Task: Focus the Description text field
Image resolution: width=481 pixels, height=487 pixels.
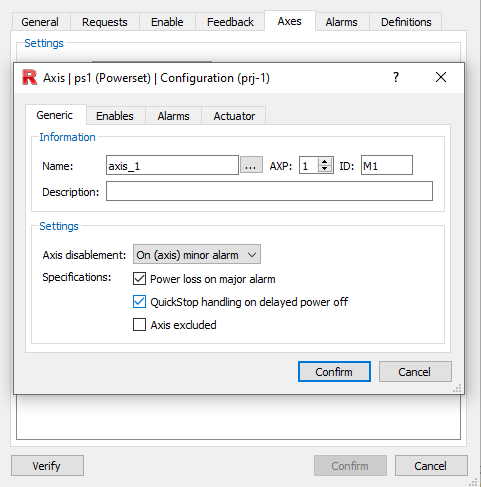Action: (x=269, y=191)
